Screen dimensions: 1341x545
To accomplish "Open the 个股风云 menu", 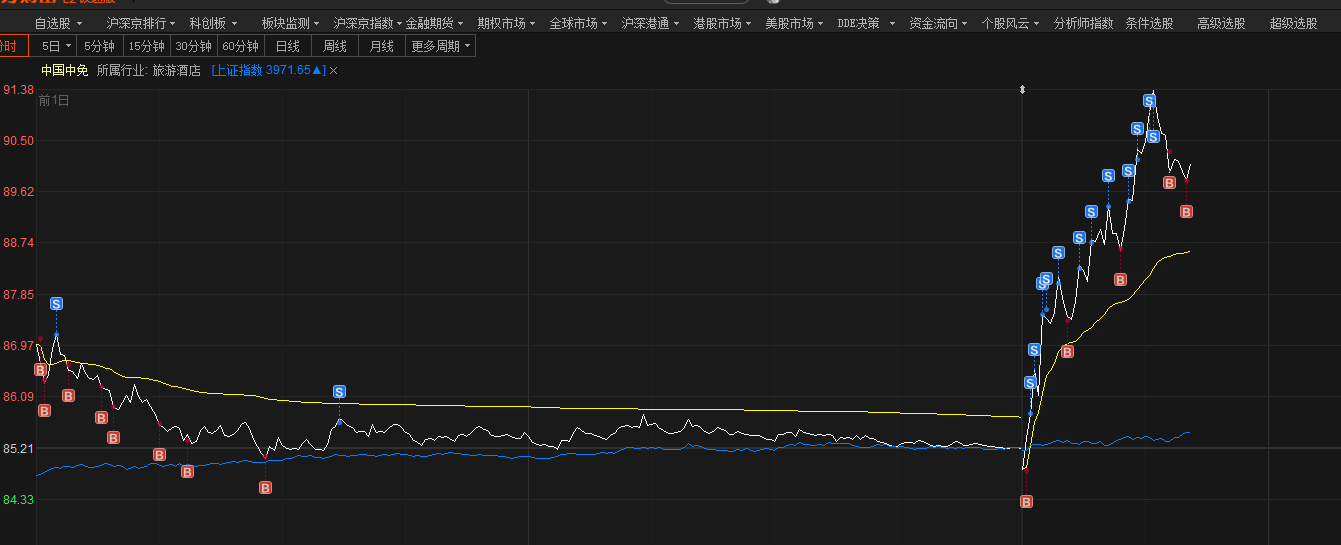I will (1011, 23).
